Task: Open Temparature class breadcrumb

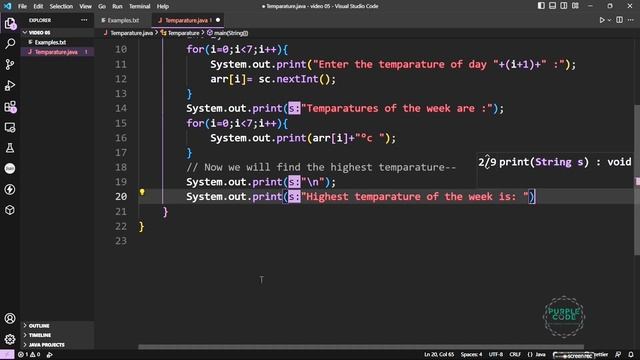Action: 180,33
